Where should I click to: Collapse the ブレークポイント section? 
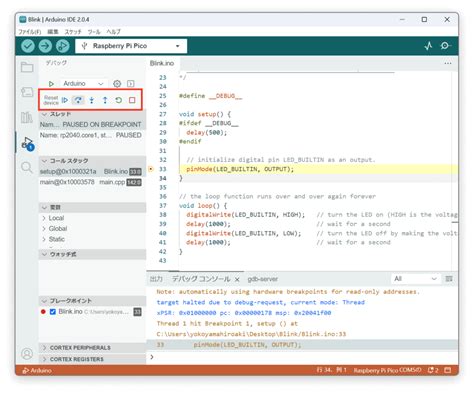[x=92, y=301]
